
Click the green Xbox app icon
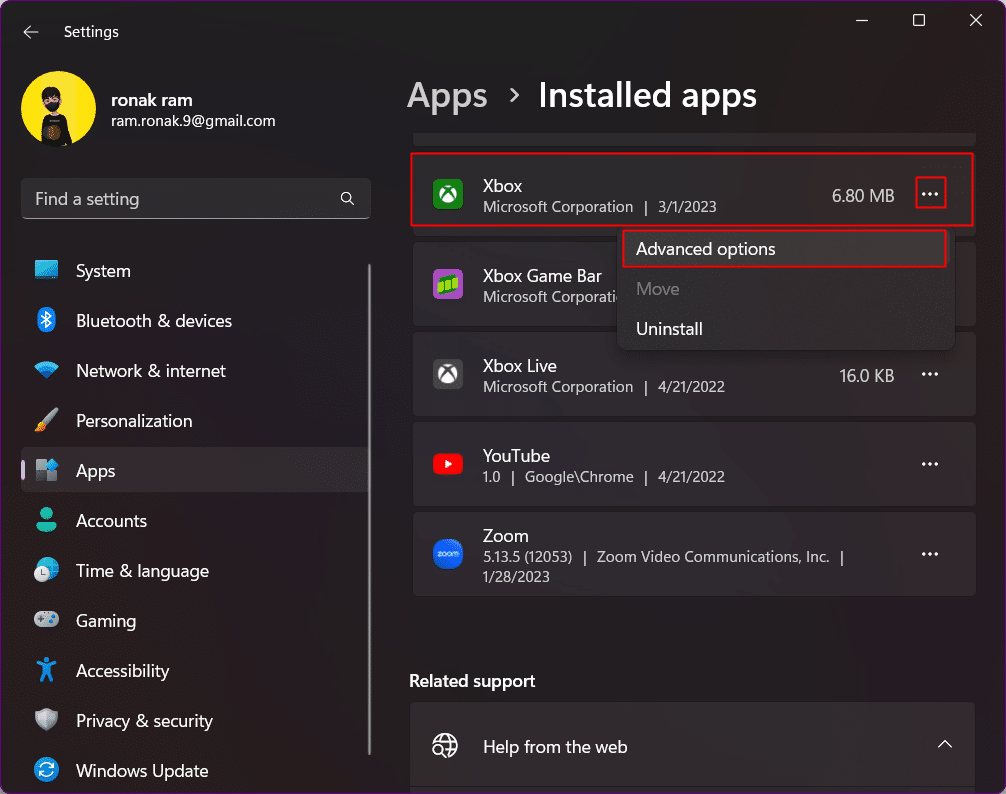(x=448, y=194)
